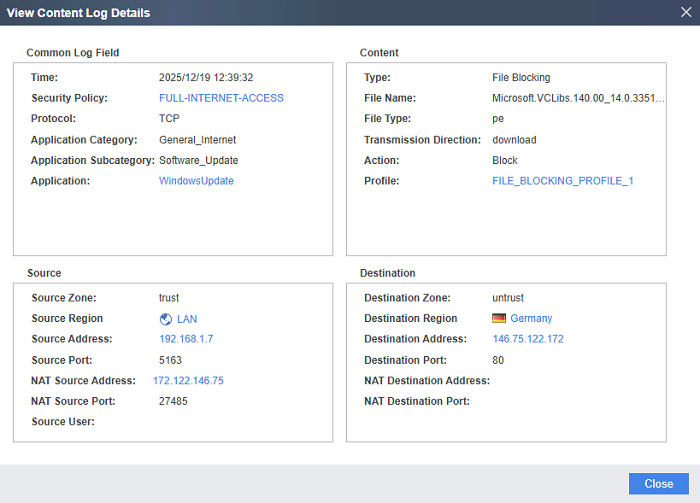Screen dimensions: 700x503
Task: Click the source port value 5163
Action: click(171, 360)
